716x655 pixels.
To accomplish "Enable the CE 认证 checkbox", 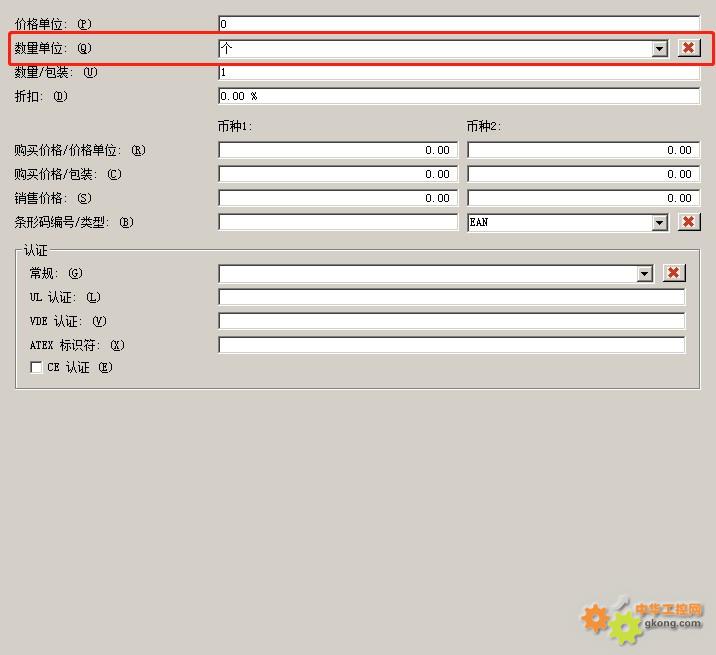I will 36,367.
